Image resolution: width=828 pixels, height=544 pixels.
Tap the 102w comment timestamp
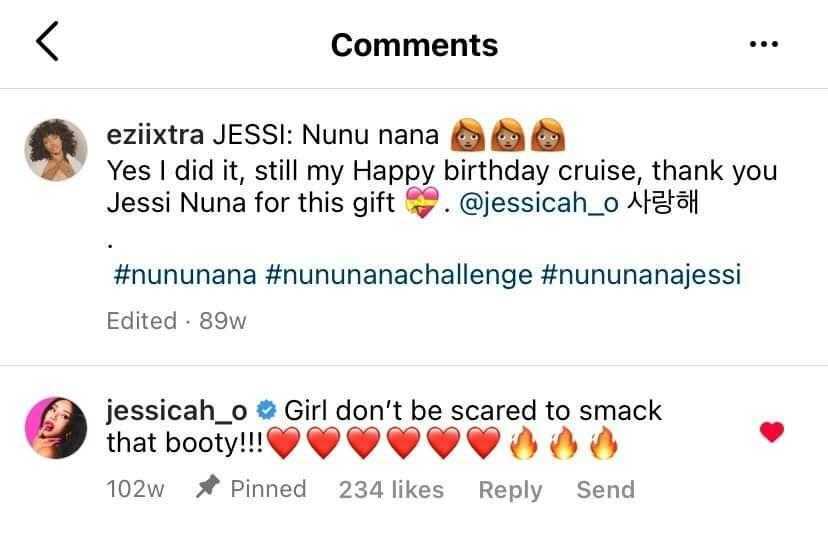135,489
